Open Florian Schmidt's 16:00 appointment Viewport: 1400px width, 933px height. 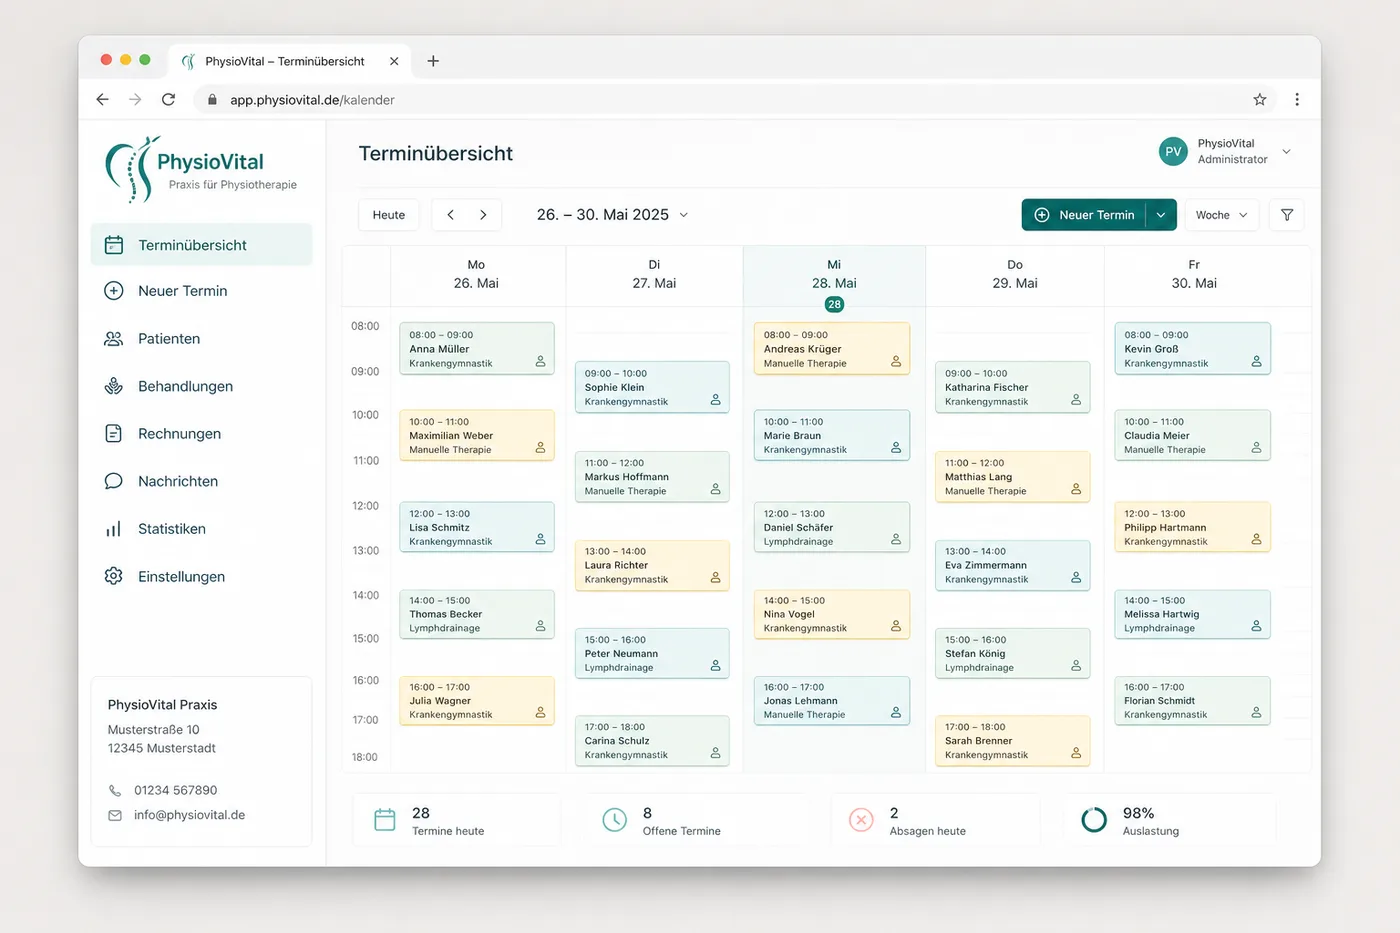1192,701
